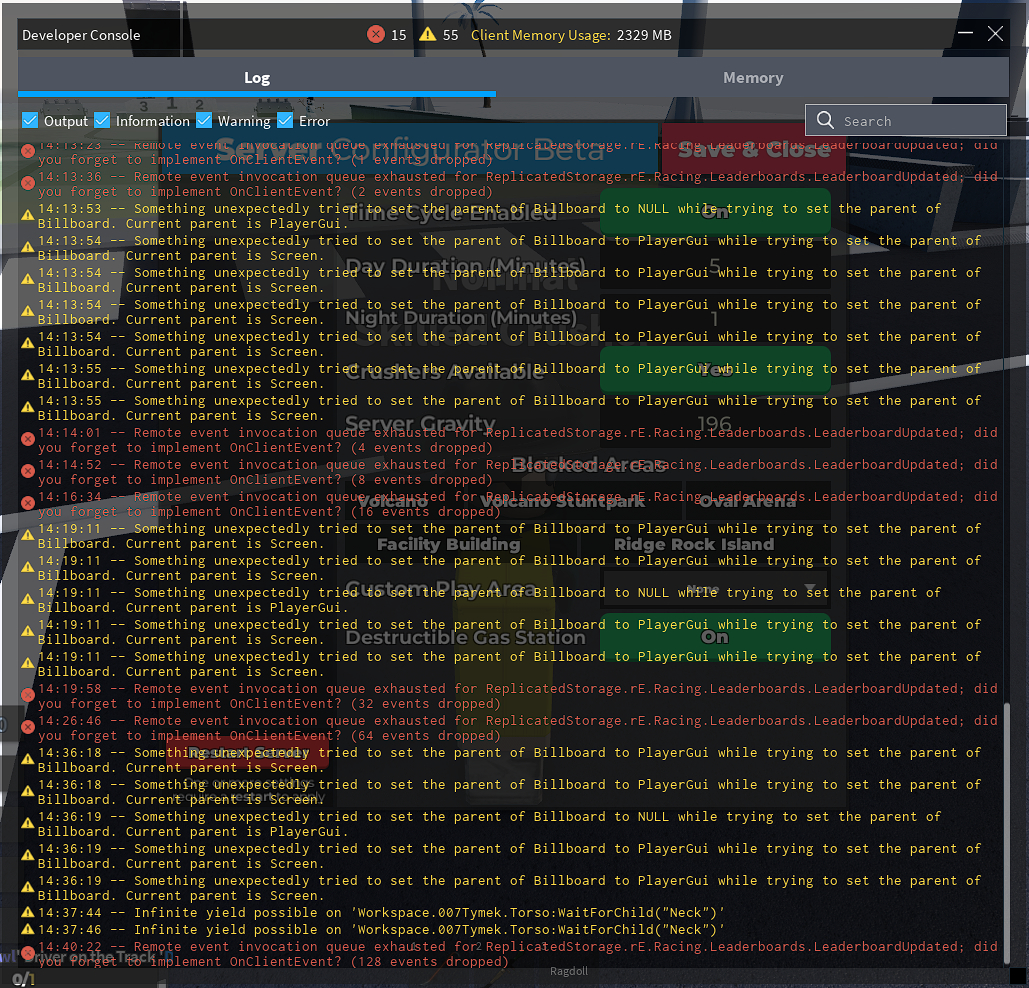Screen dimensions: 1029x988
Task: Switch to the Log tab
Action: (x=257, y=78)
